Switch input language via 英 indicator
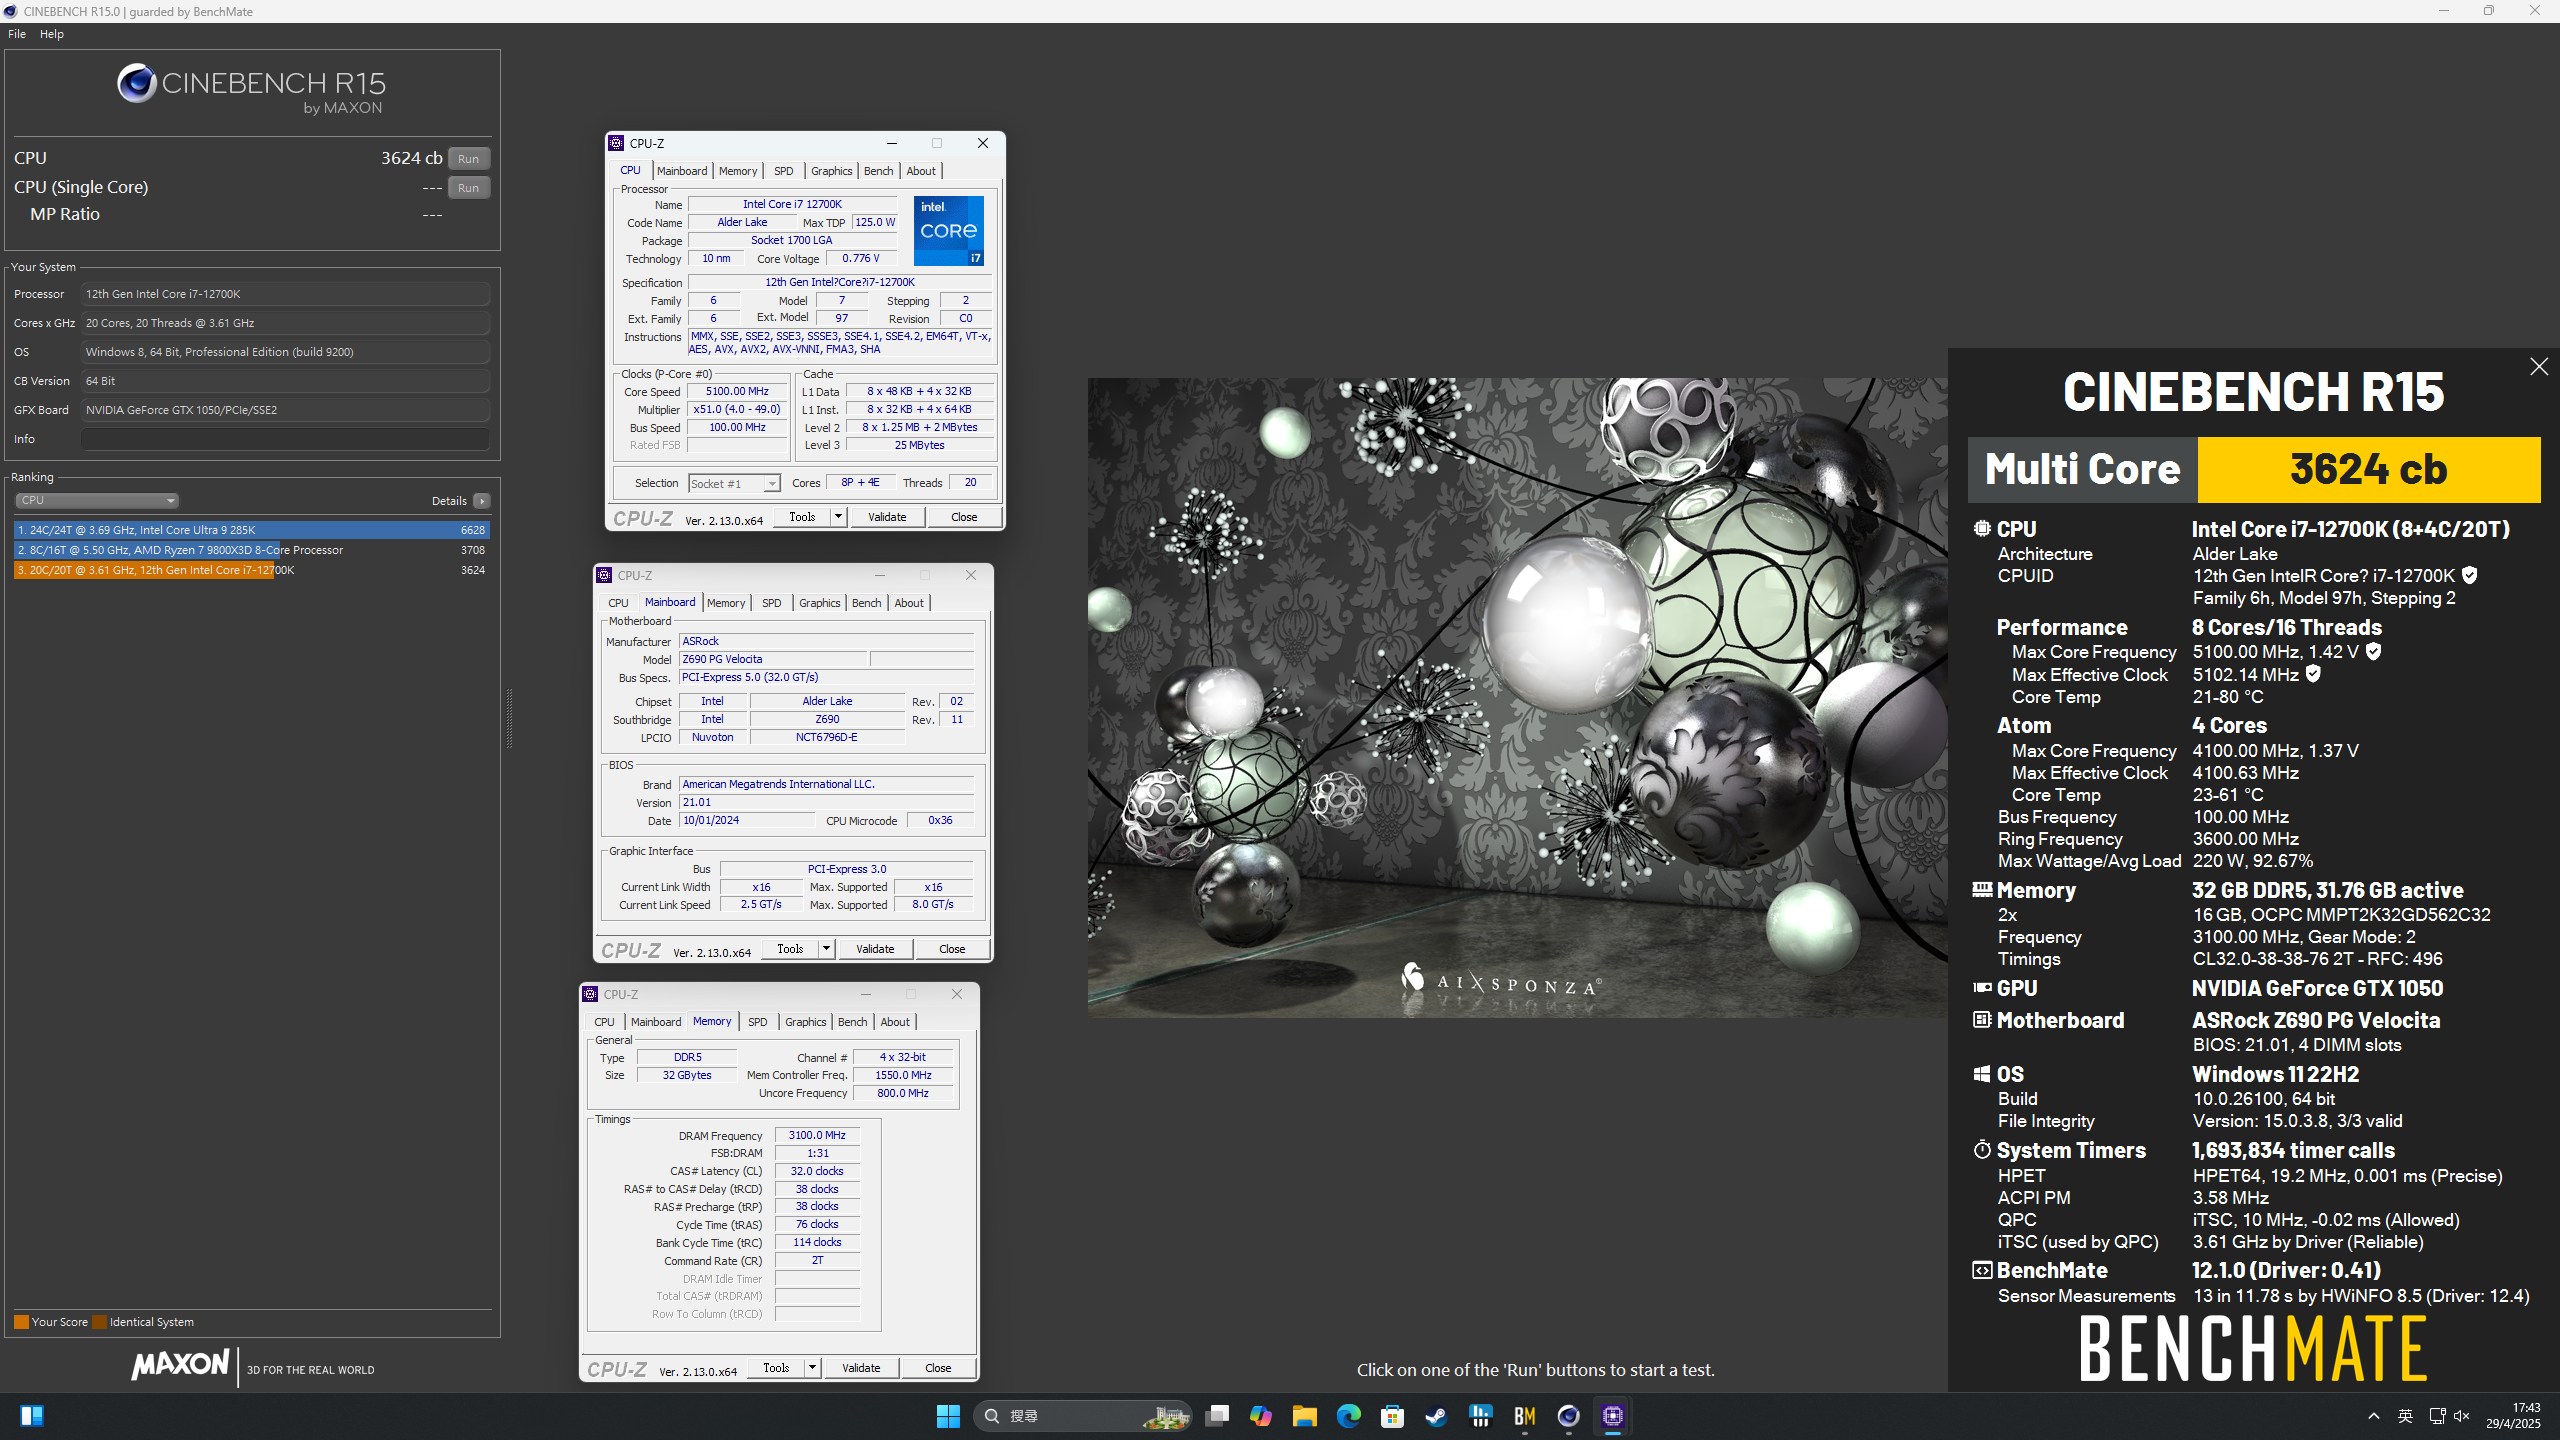This screenshot has height=1440, width=2560. point(2405,1416)
